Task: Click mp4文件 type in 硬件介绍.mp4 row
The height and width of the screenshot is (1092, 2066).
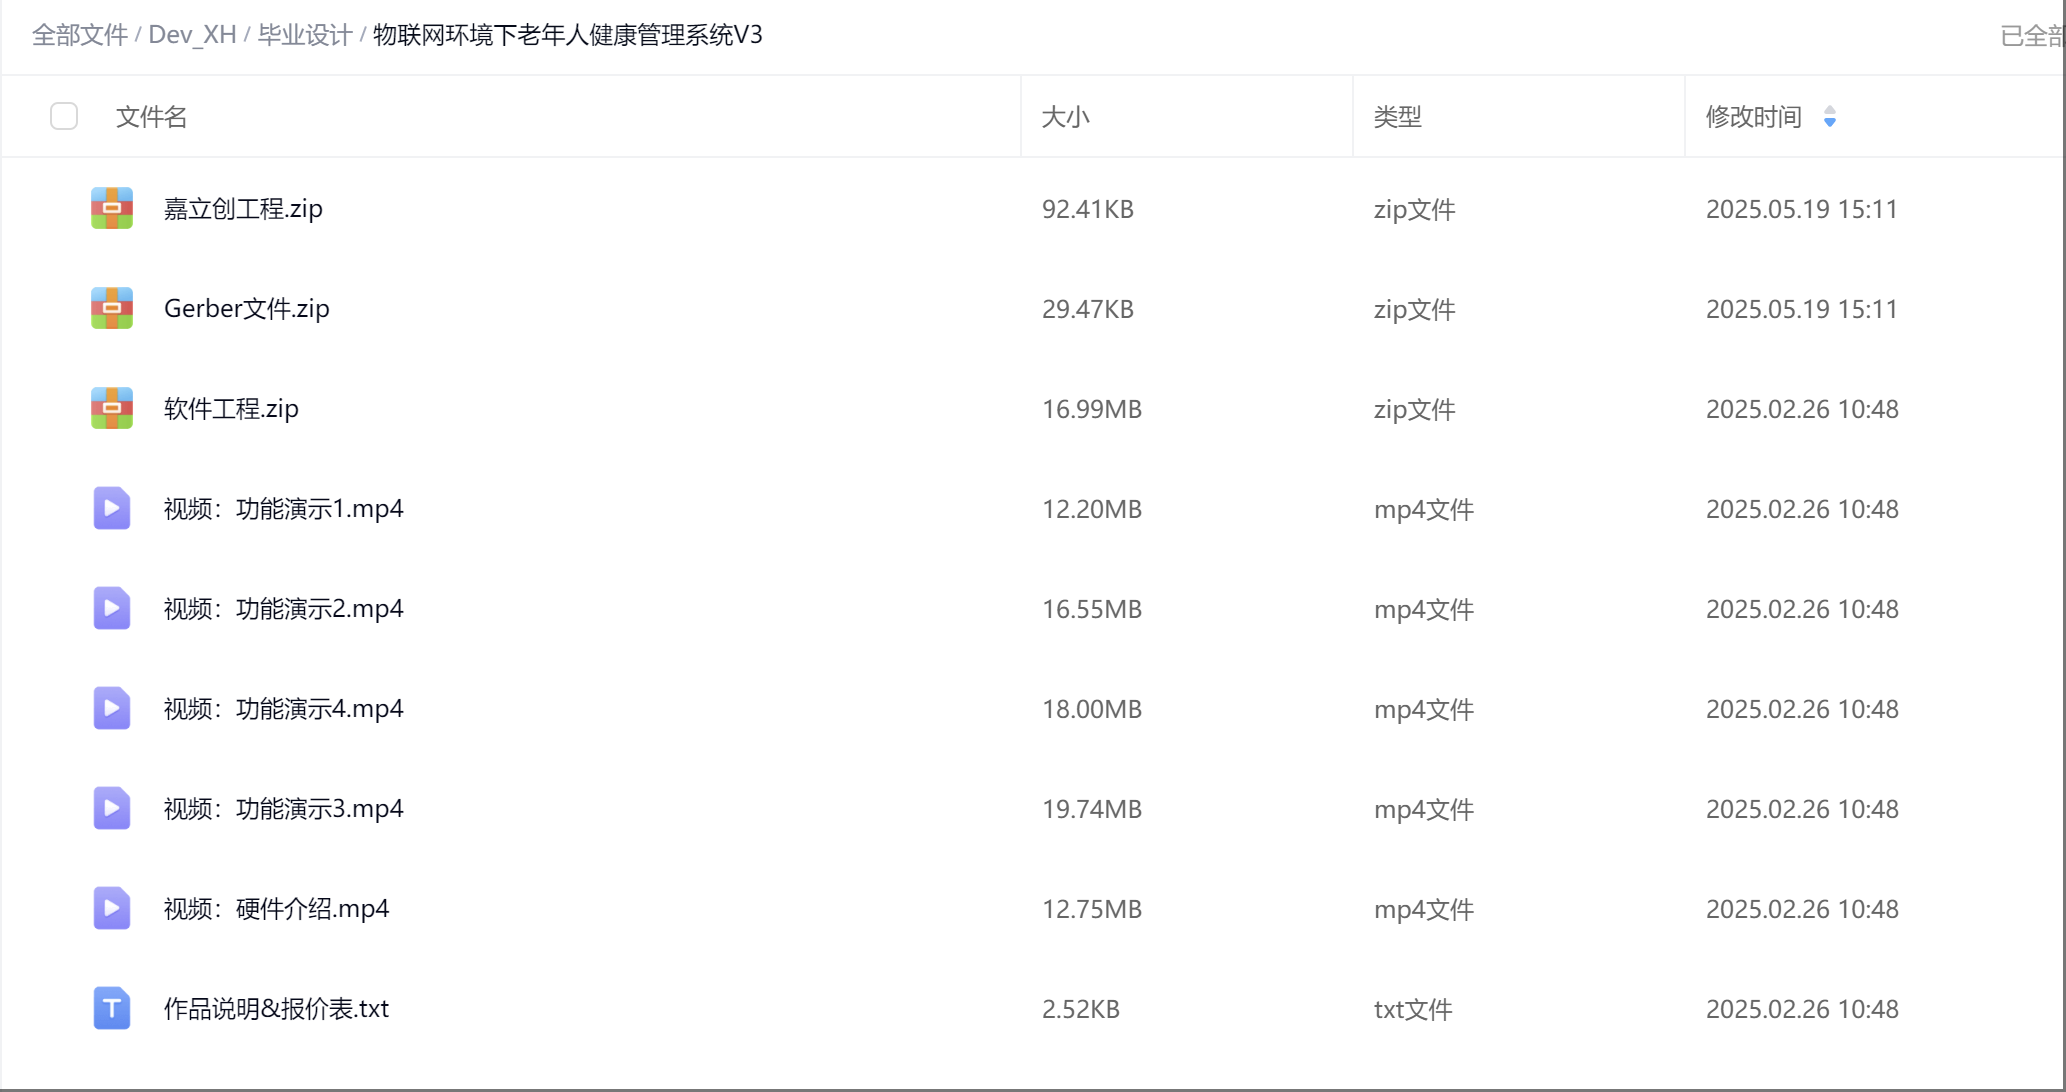Action: pos(1424,909)
